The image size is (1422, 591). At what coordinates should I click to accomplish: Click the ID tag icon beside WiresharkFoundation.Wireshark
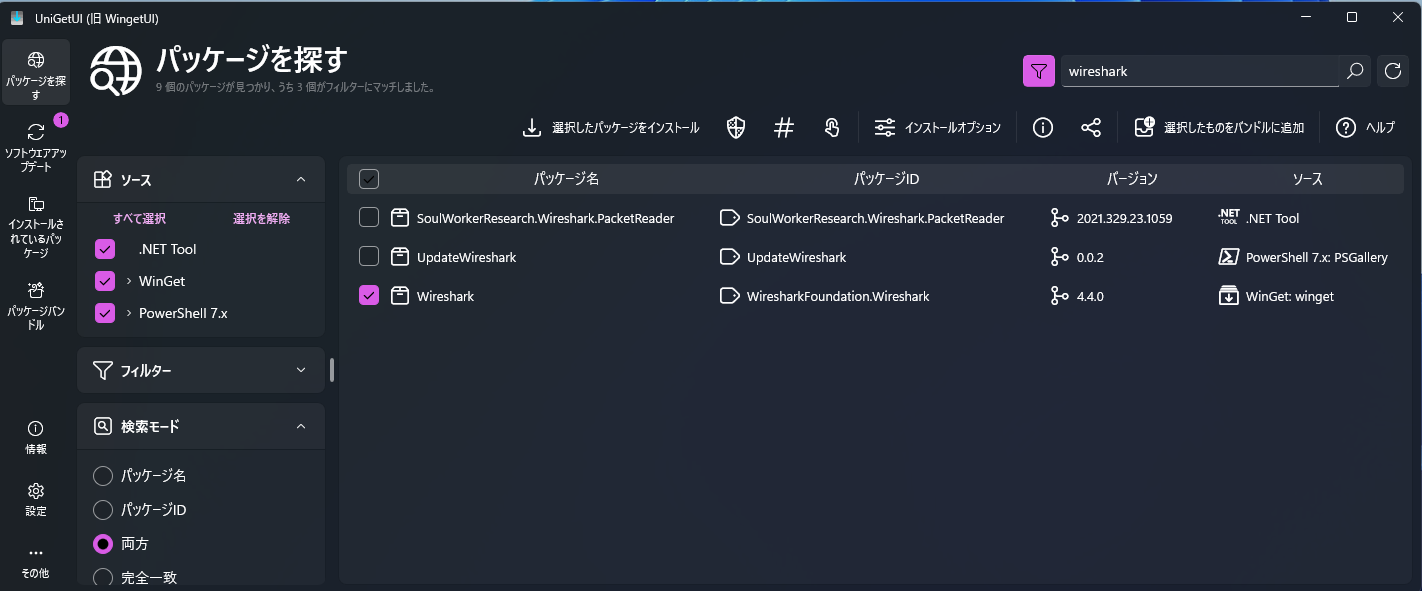click(x=730, y=296)
